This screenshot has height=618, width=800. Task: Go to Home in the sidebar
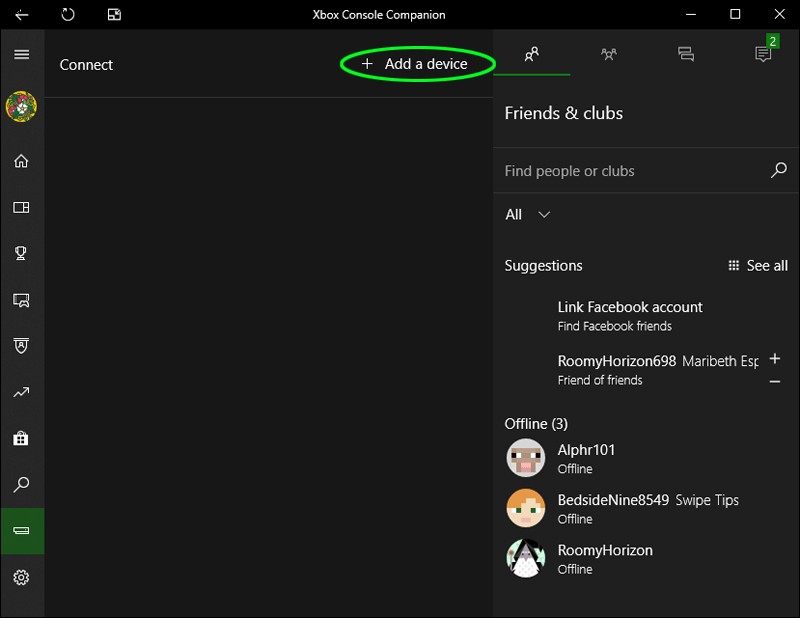click(21, 161)
